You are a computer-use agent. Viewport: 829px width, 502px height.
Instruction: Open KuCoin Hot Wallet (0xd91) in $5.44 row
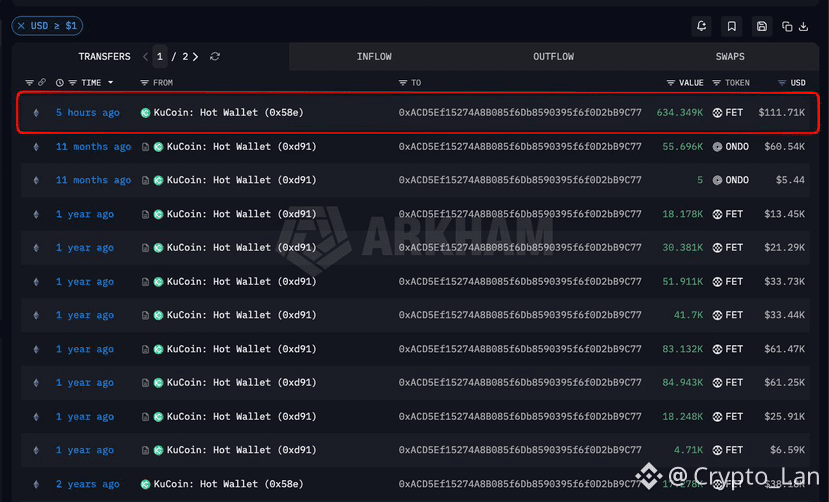pyautogui.click(x=242, y=180)
